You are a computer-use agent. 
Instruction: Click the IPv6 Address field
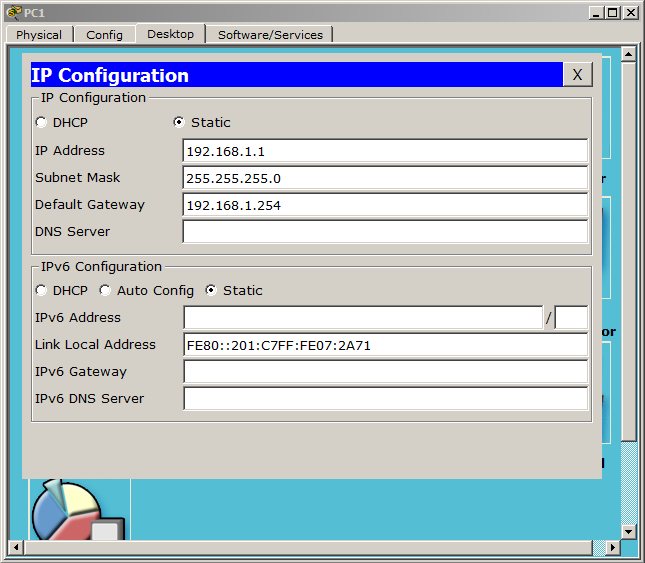click(363, 317)
